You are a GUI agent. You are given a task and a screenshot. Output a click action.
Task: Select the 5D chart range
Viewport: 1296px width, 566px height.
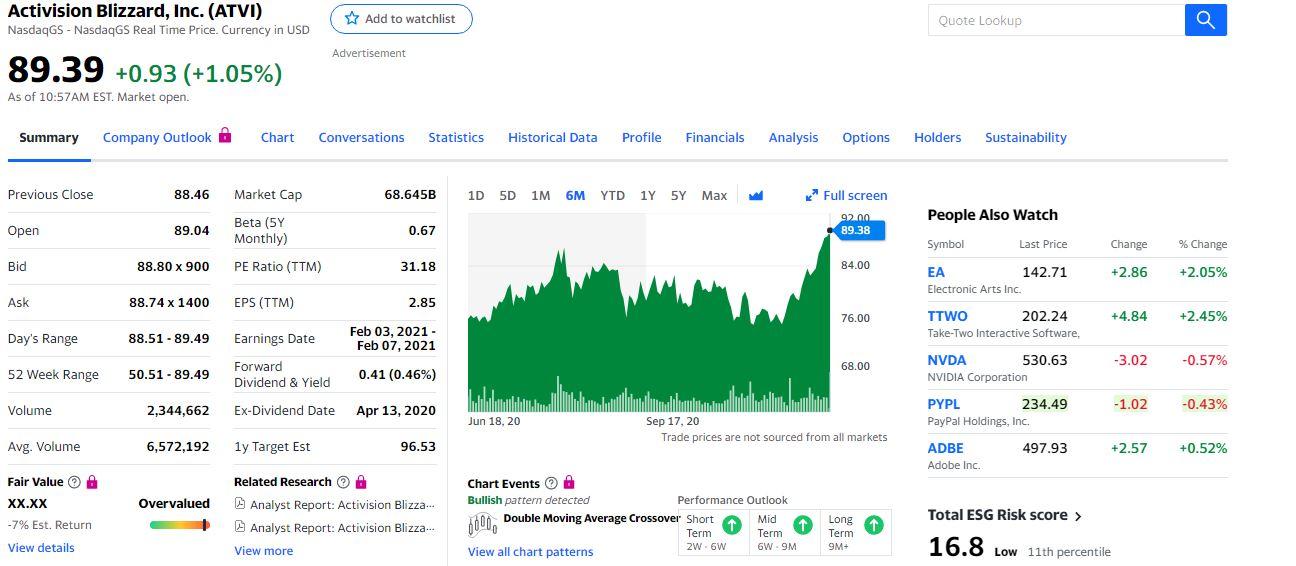(508, 196)
